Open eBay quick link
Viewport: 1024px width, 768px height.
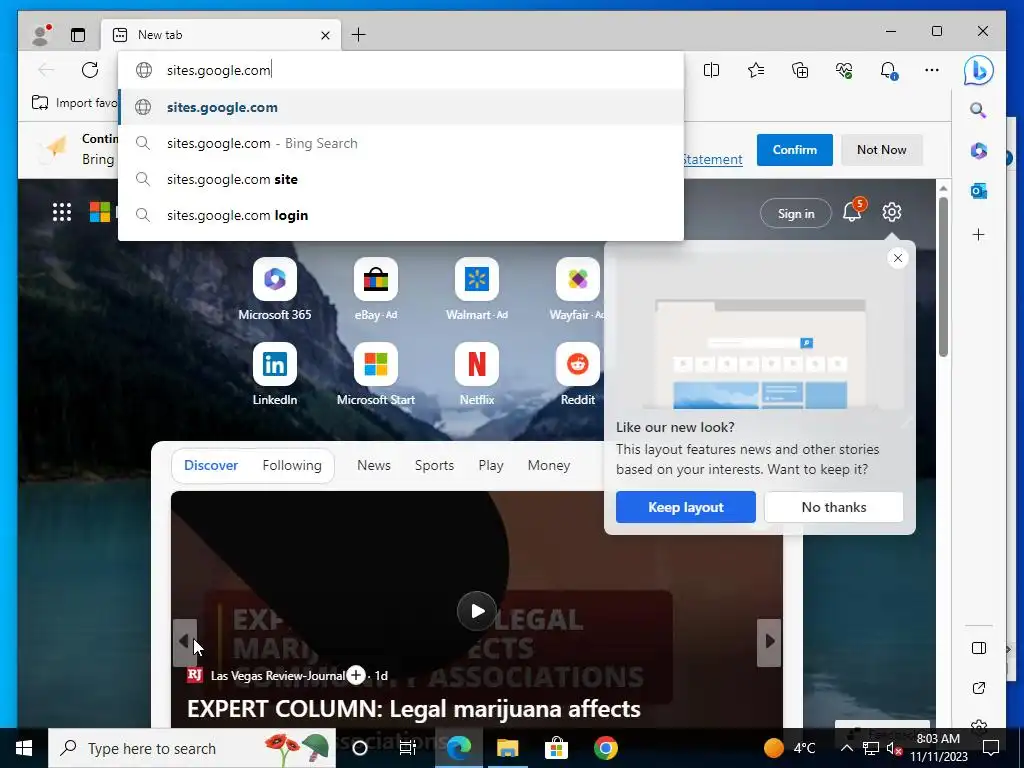(x=376, y=289)
